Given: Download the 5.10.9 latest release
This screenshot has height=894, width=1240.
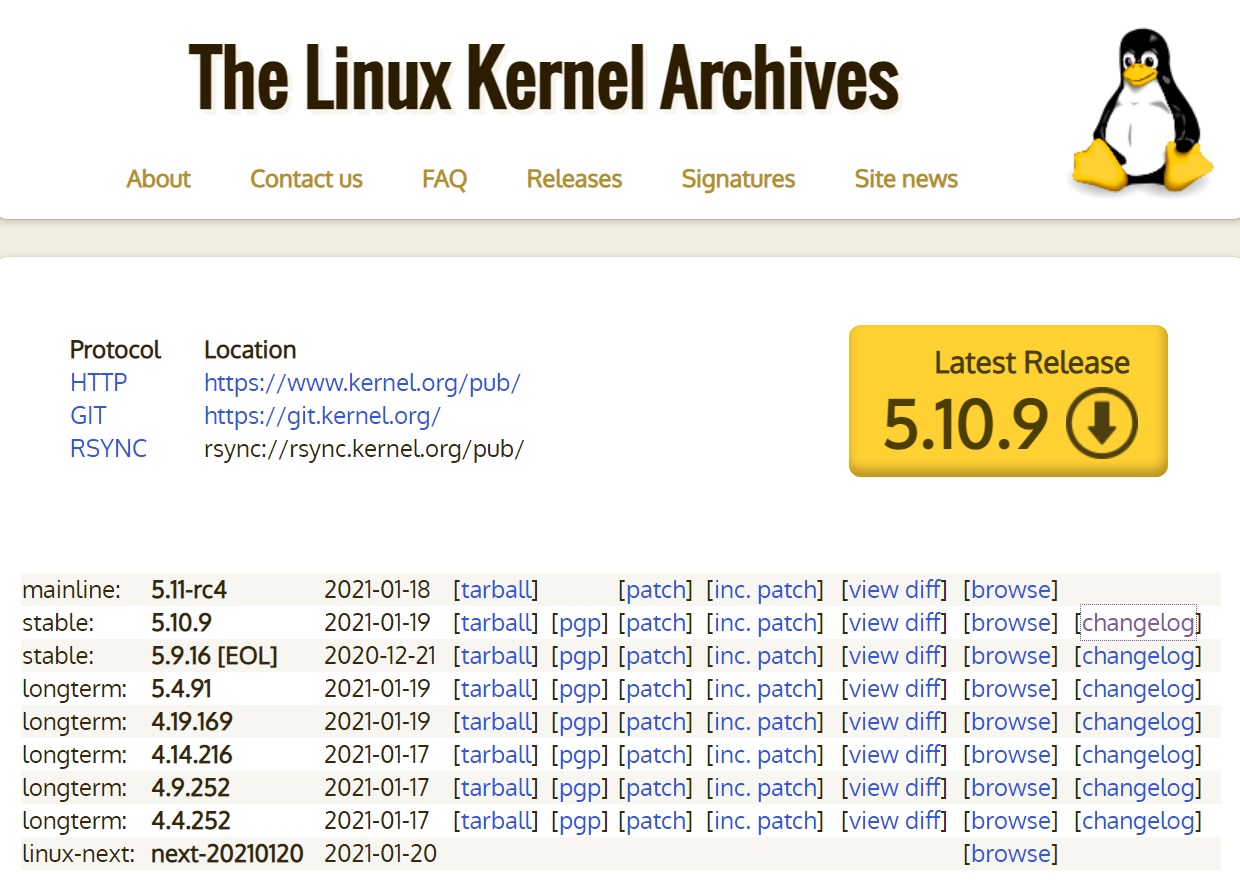Looking at the screenshot, I should (x=1007, y=400).
